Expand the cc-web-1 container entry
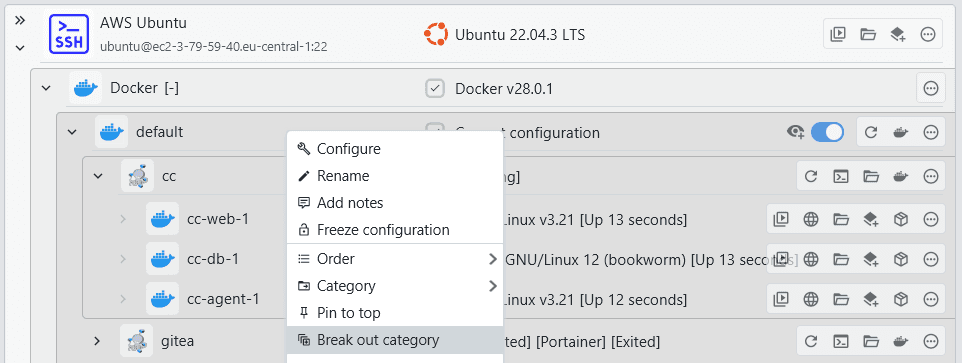 (x=123, y=219)
